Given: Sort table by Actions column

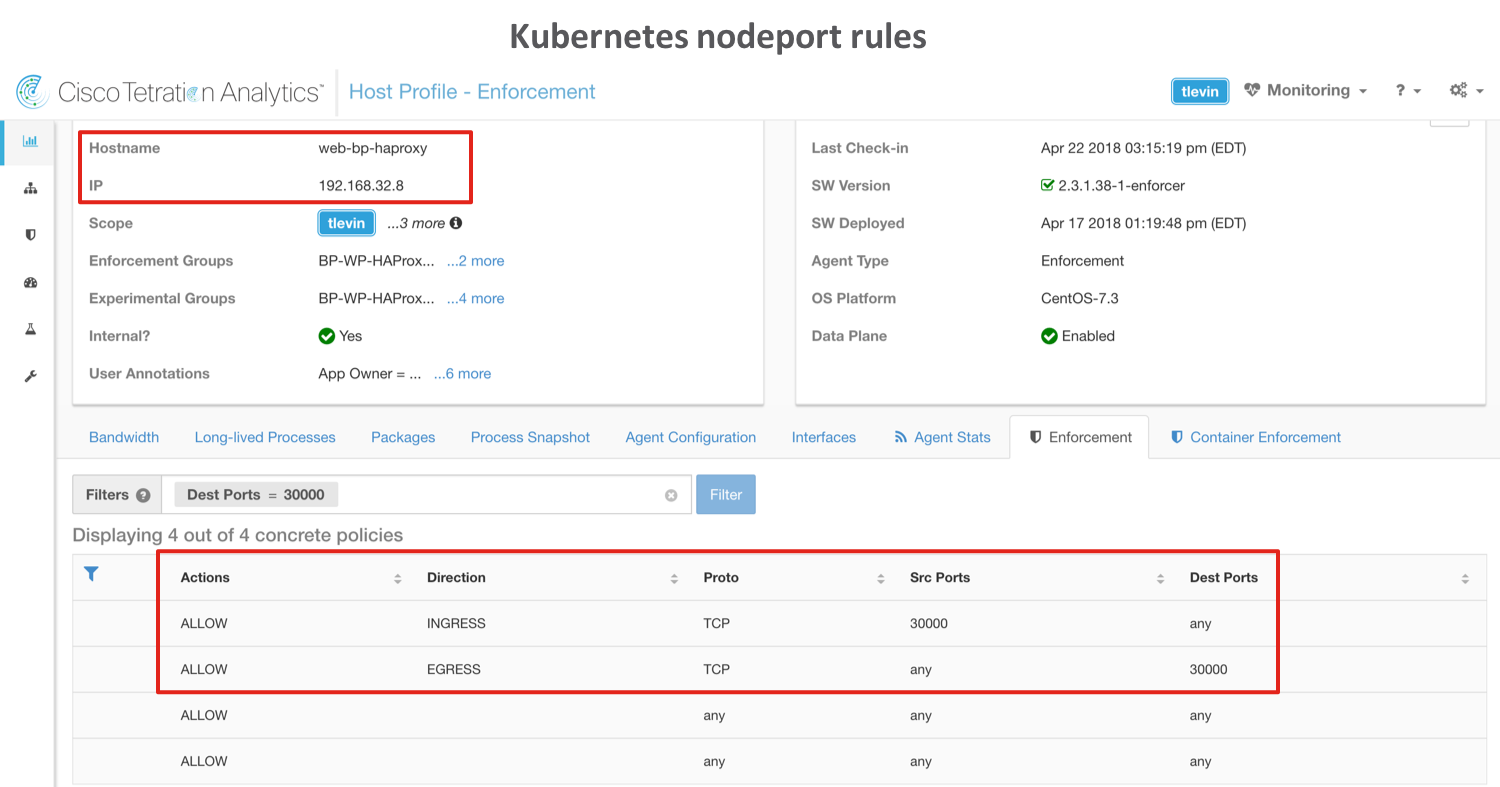Looking at the screenshot, I should 397,578.
